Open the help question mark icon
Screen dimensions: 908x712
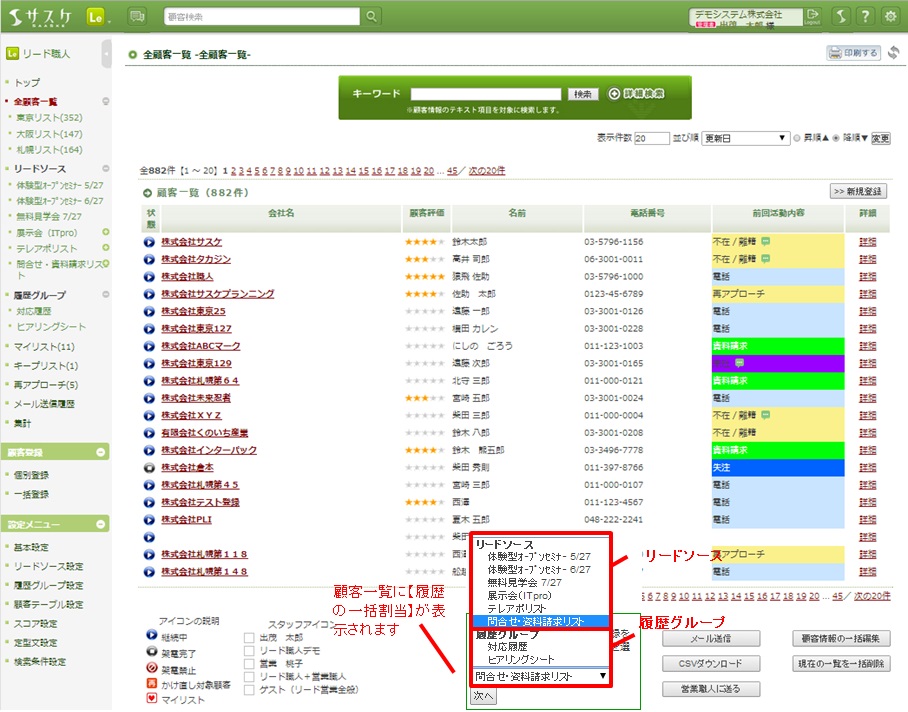coord(865,17)
